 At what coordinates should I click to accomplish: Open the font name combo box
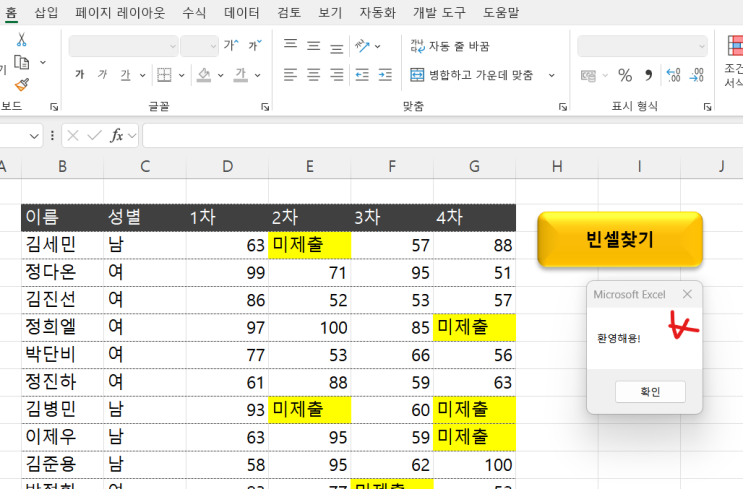124,46
